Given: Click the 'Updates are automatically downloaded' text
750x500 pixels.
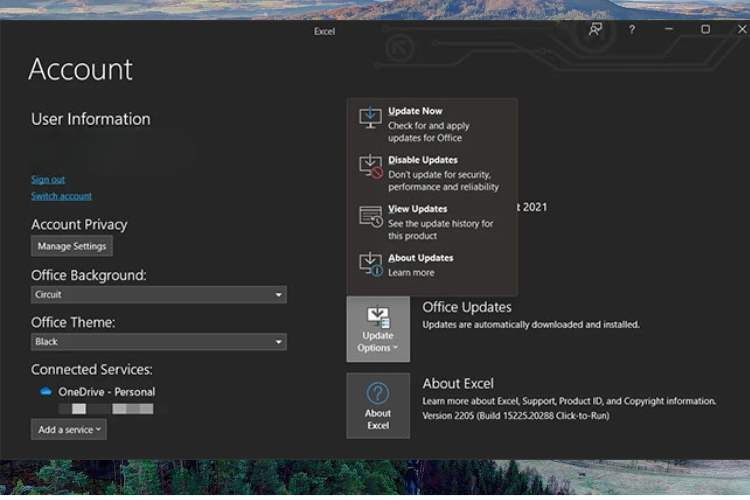Looking at the screenshot, I should coord(530,324).
